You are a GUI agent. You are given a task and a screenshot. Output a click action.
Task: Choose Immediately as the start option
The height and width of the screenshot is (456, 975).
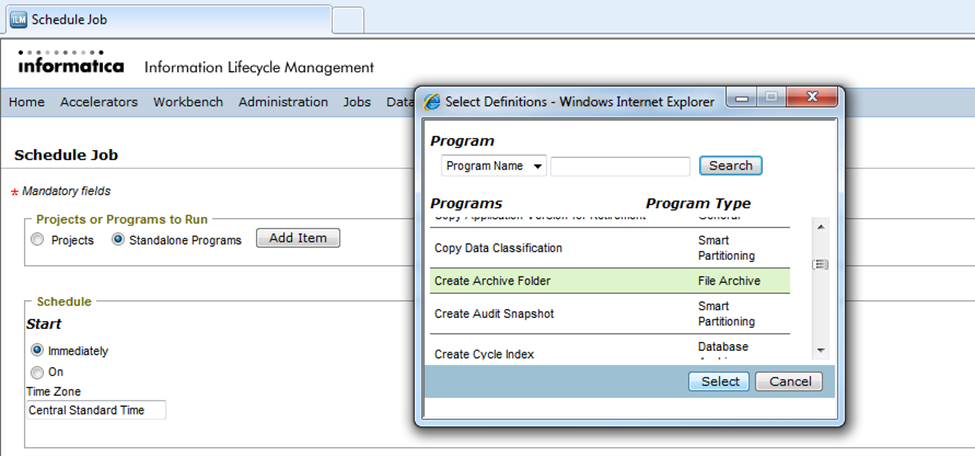pos(37,350)
